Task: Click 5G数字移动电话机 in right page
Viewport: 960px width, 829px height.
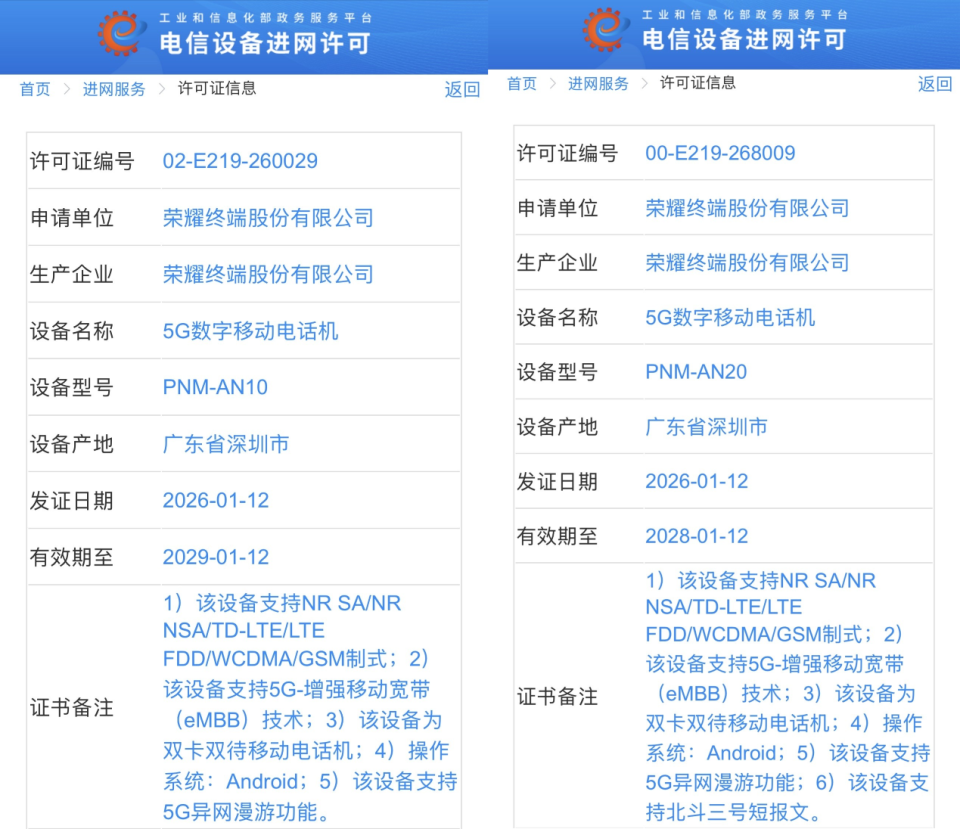Action: pyautogui.click(x=730, y=318)
